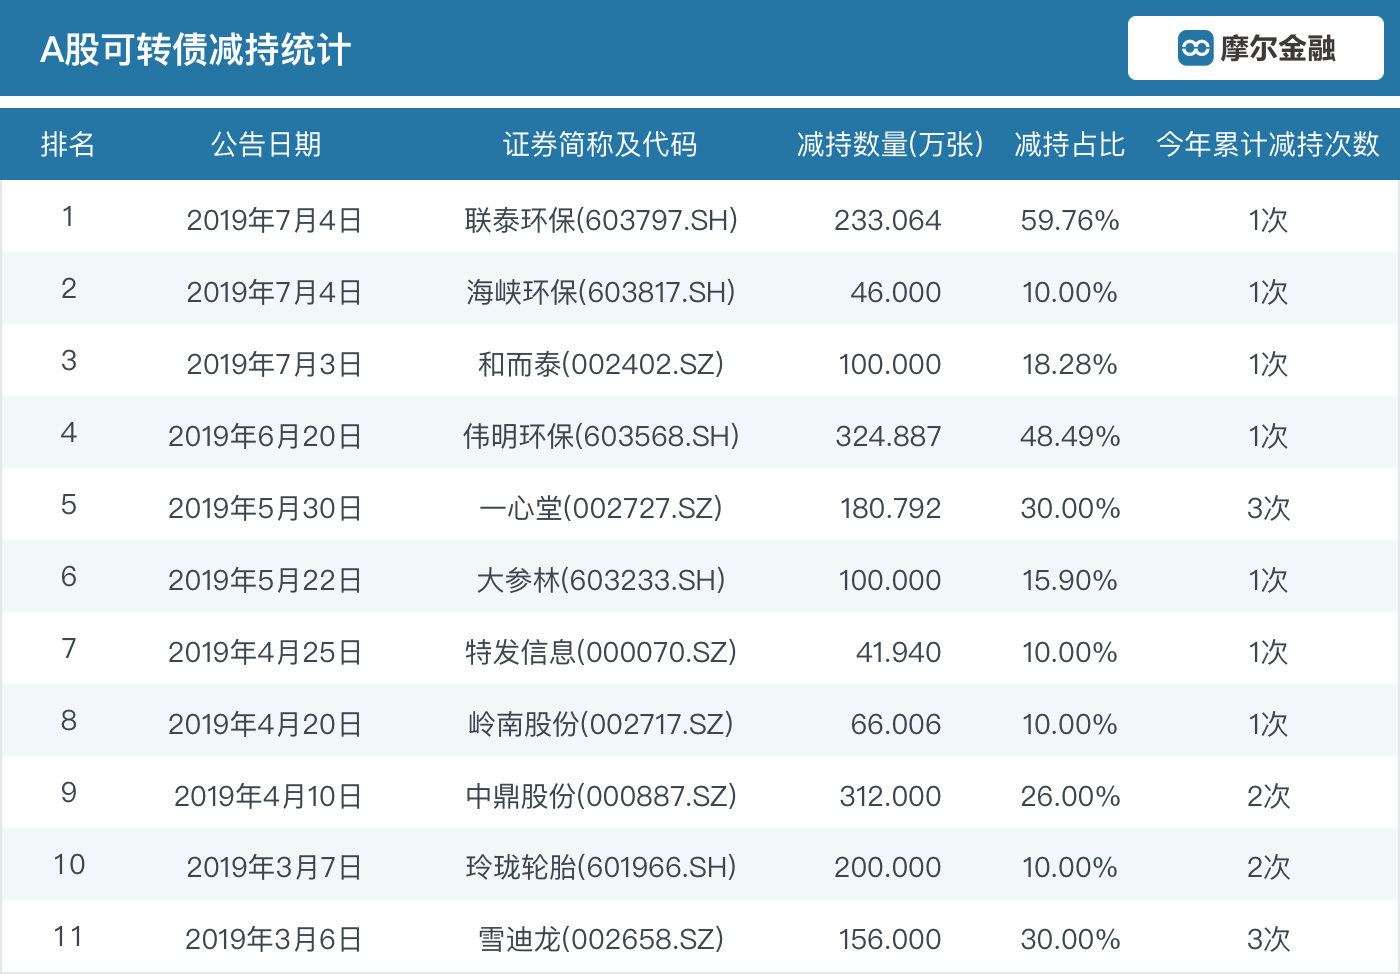Screen dimensions: 1400x974
Task: Click the quantity value 66.006
Action: (x=896, y=724)
